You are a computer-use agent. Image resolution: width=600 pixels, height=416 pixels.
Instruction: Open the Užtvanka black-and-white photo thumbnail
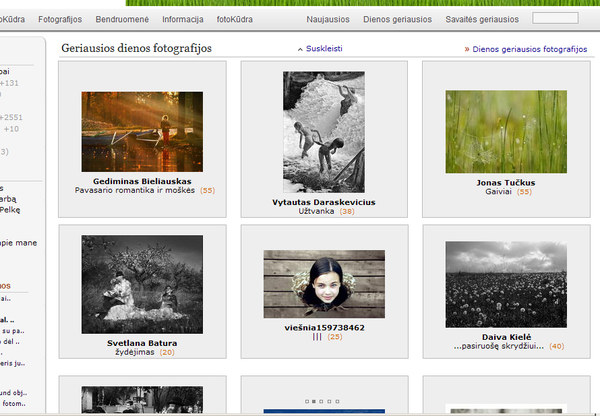click(x=323, y=131)
